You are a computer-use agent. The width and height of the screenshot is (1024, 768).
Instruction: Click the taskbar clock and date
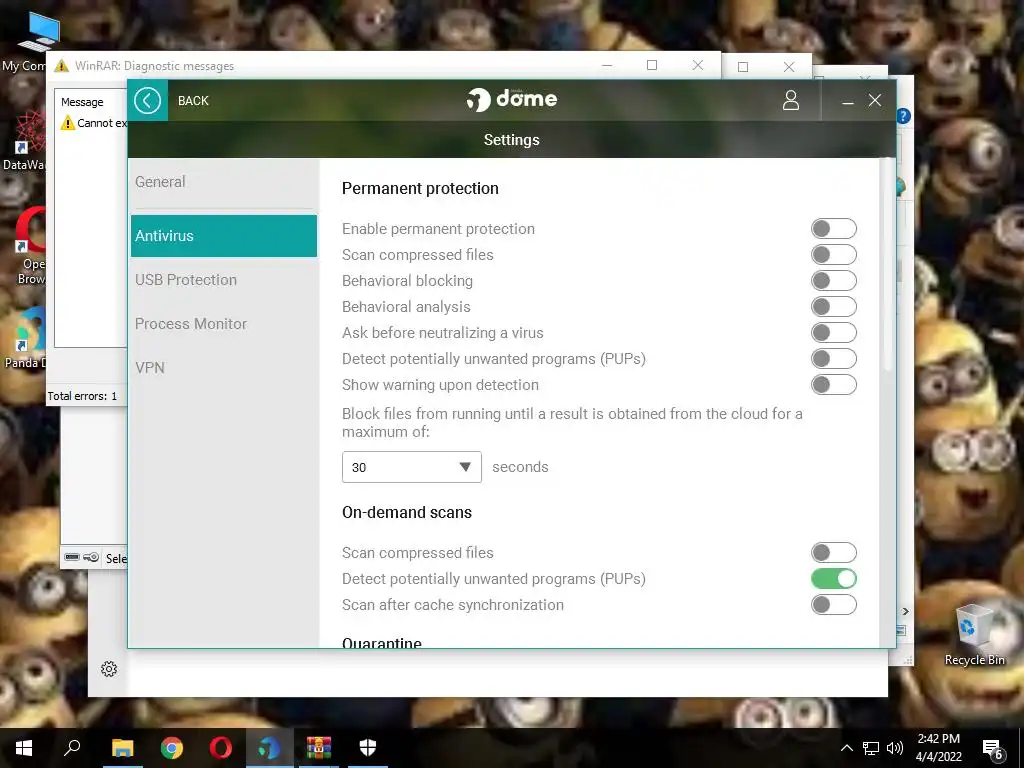(938, 748)
